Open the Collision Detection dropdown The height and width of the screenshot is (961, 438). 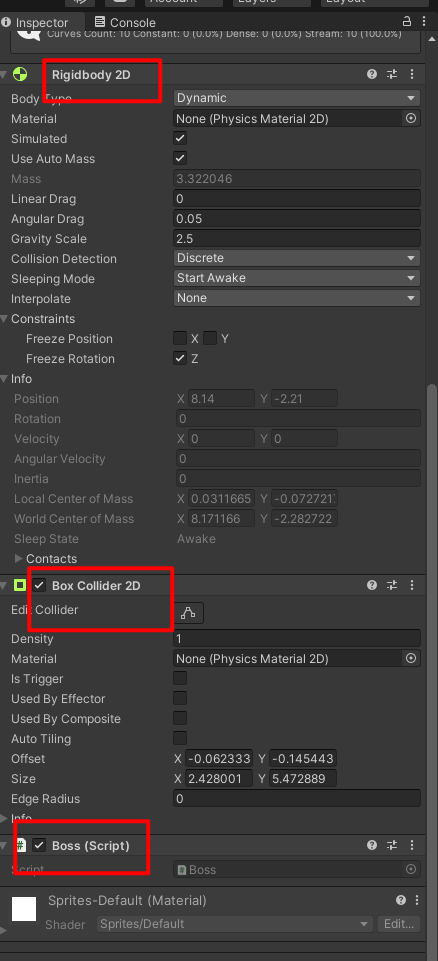(x=297, y=258)
